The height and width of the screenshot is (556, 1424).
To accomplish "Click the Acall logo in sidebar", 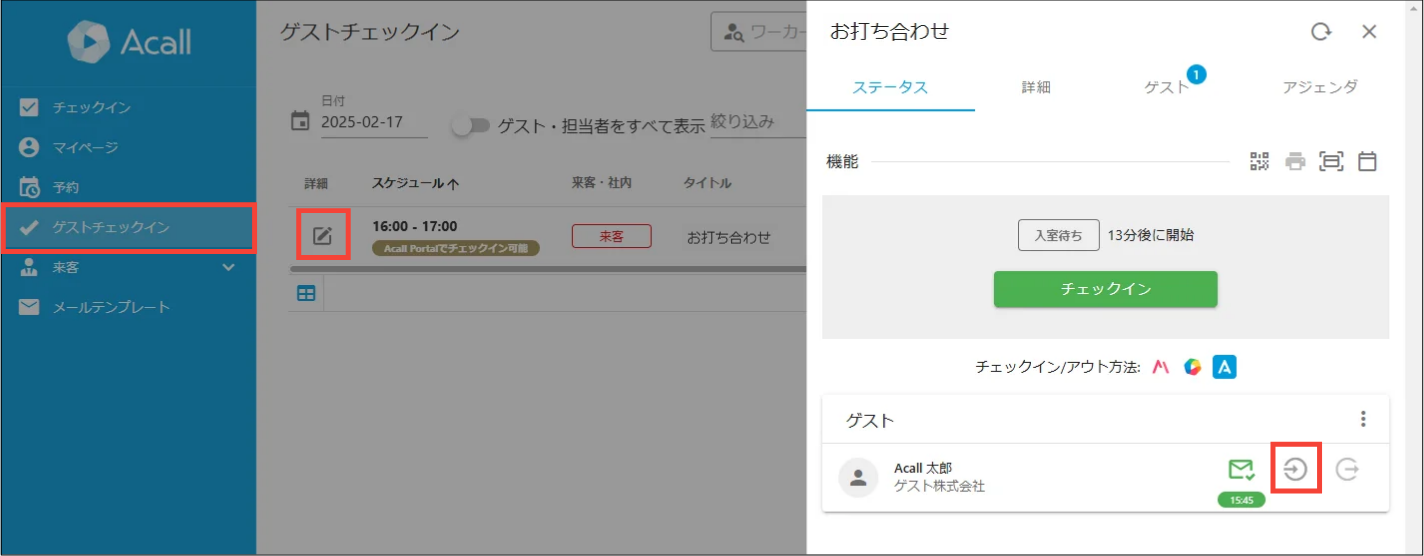I will tap(128, 41).
